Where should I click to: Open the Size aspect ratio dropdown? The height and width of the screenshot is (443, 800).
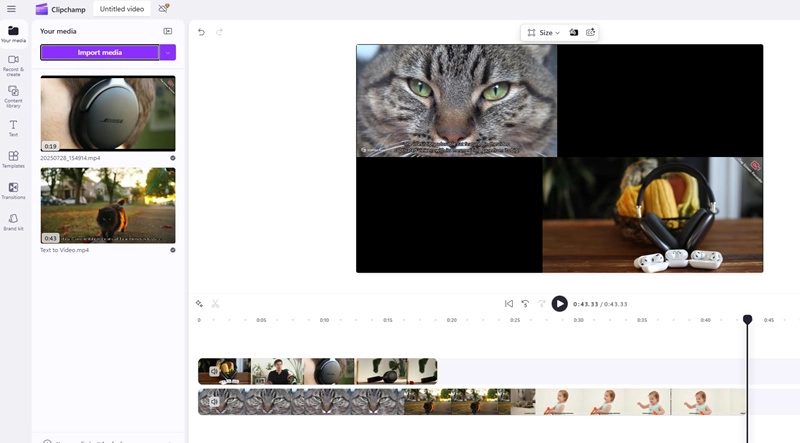pos(543,32)
